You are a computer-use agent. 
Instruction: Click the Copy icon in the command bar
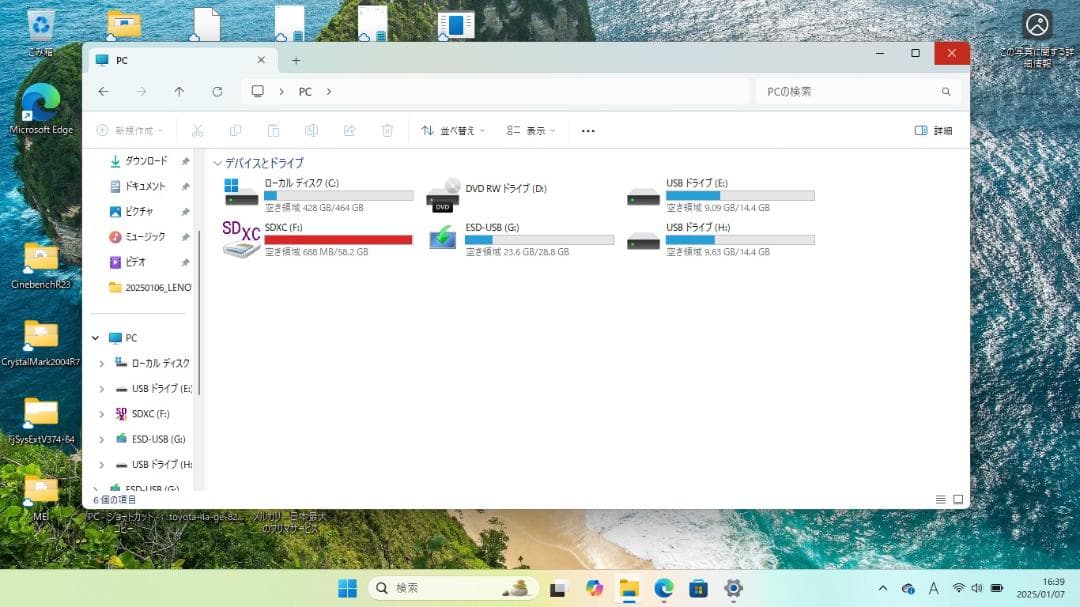point(235,130)
